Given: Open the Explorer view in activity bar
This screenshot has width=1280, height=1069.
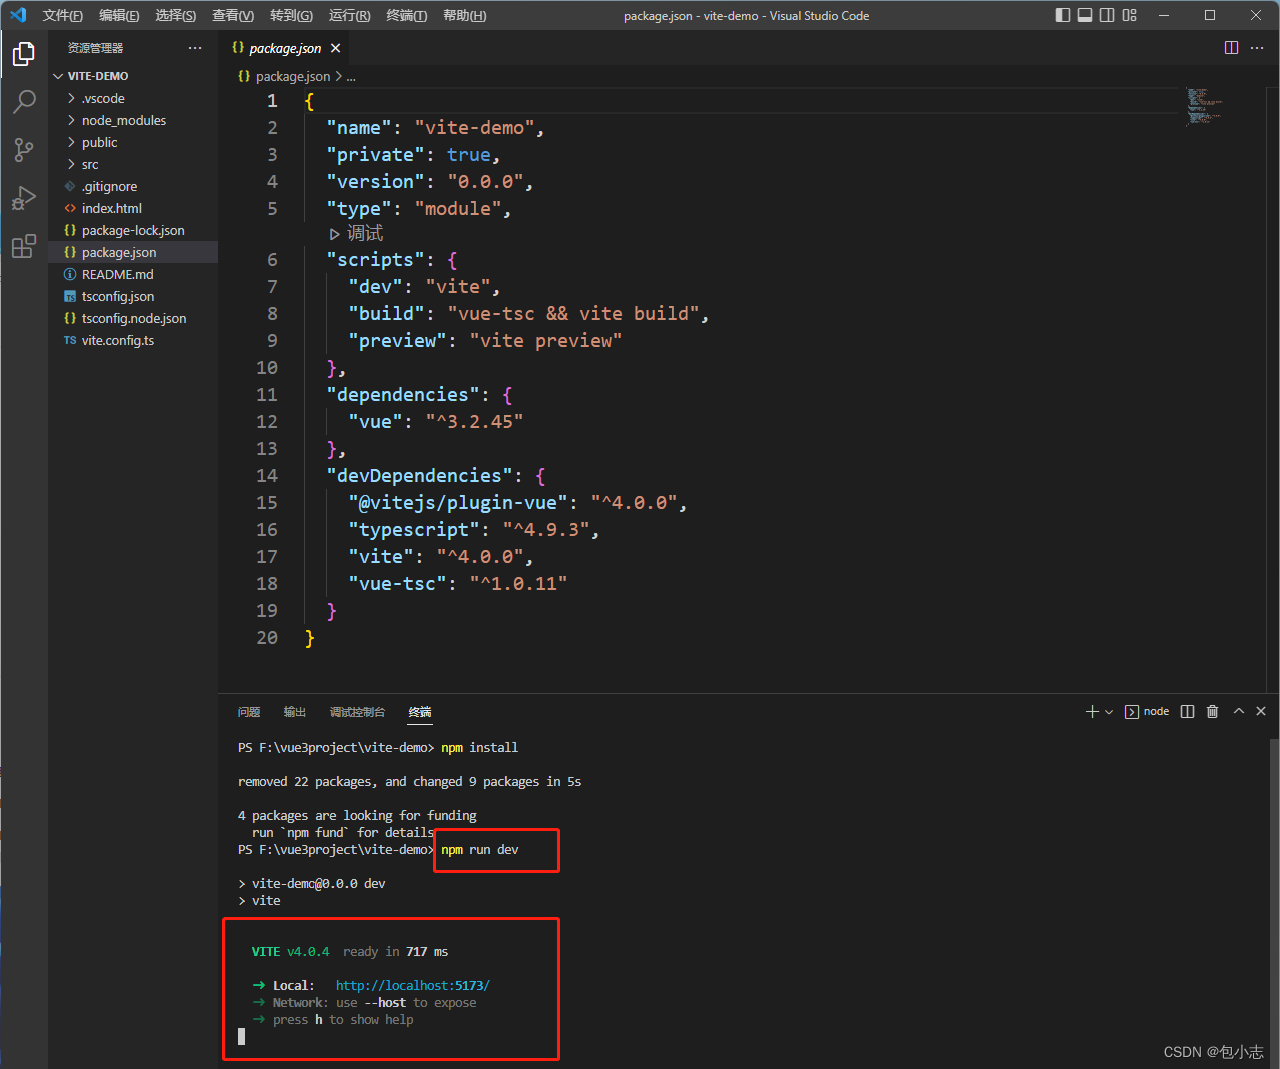Looking at the screenshot, I should [x=24, y=54].
